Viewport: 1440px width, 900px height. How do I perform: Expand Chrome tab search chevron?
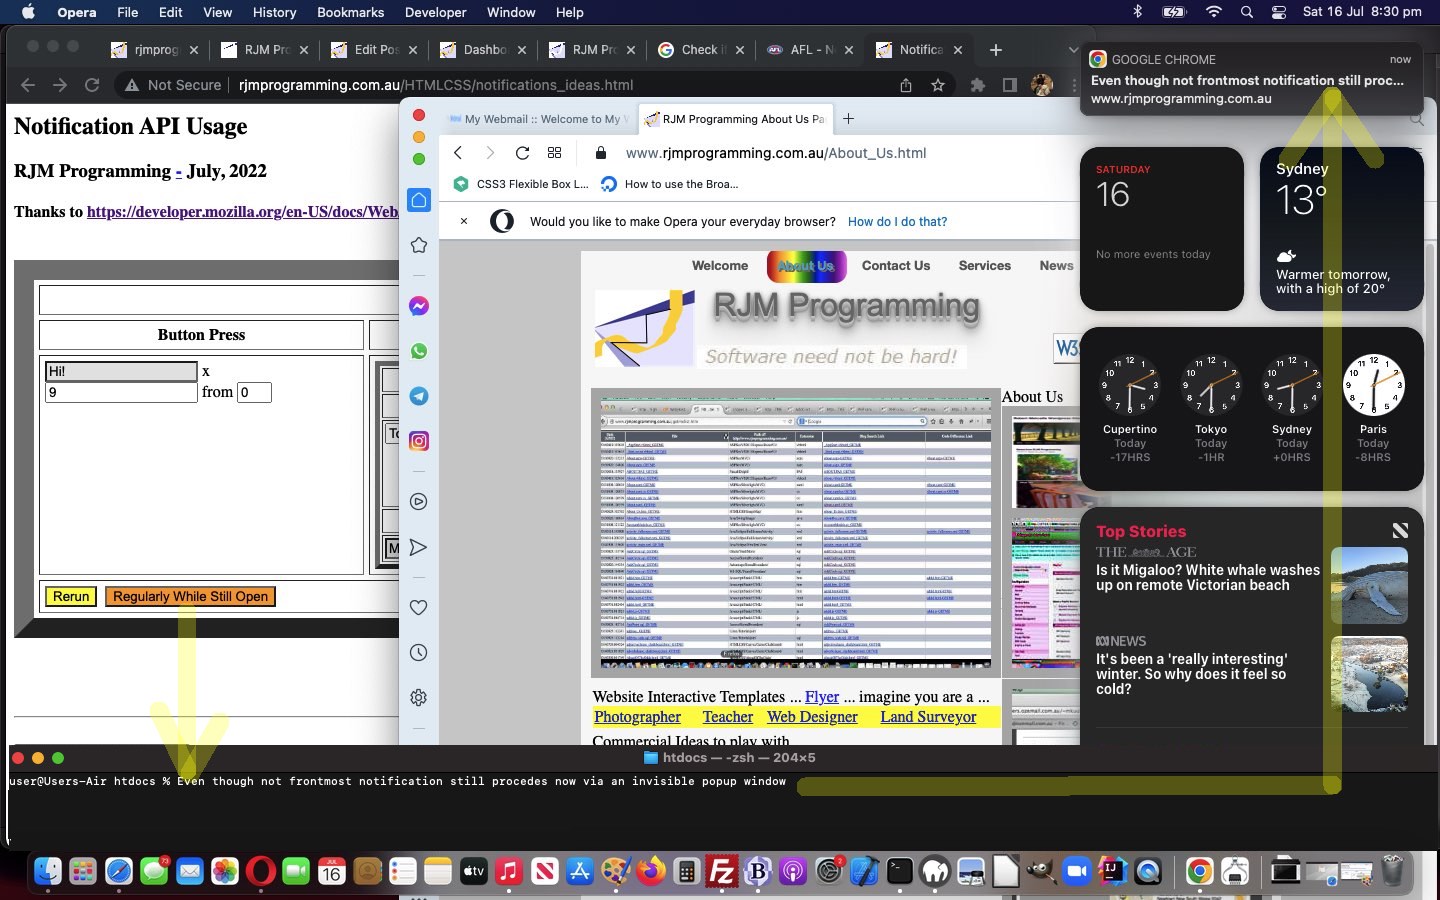(1073, 50)
